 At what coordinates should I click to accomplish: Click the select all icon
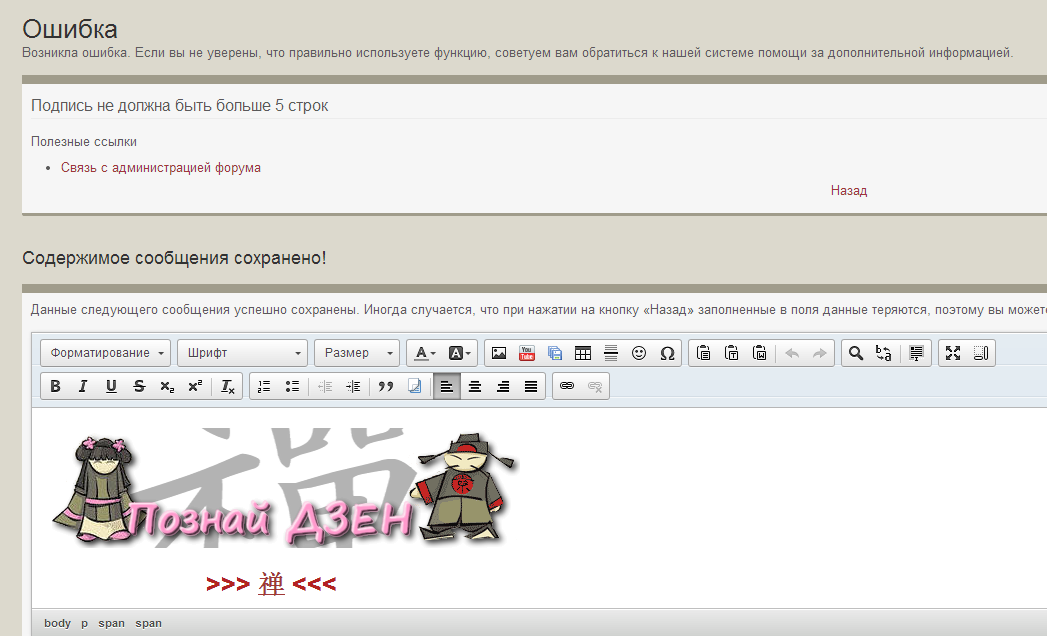coord(916,353)
